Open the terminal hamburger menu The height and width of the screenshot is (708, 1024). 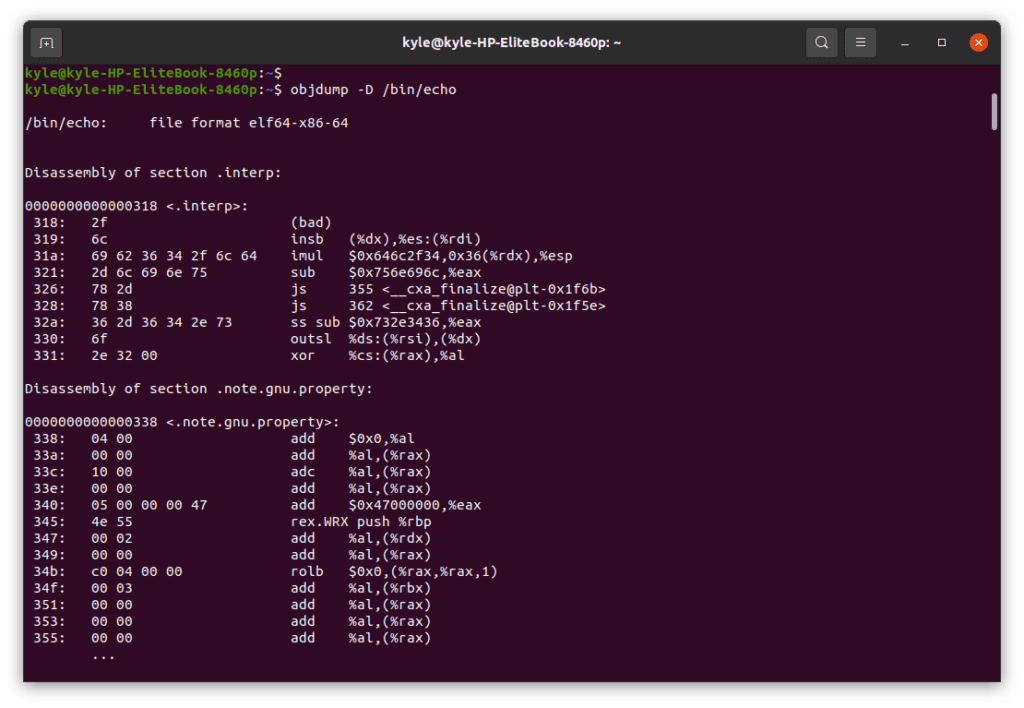860,42
